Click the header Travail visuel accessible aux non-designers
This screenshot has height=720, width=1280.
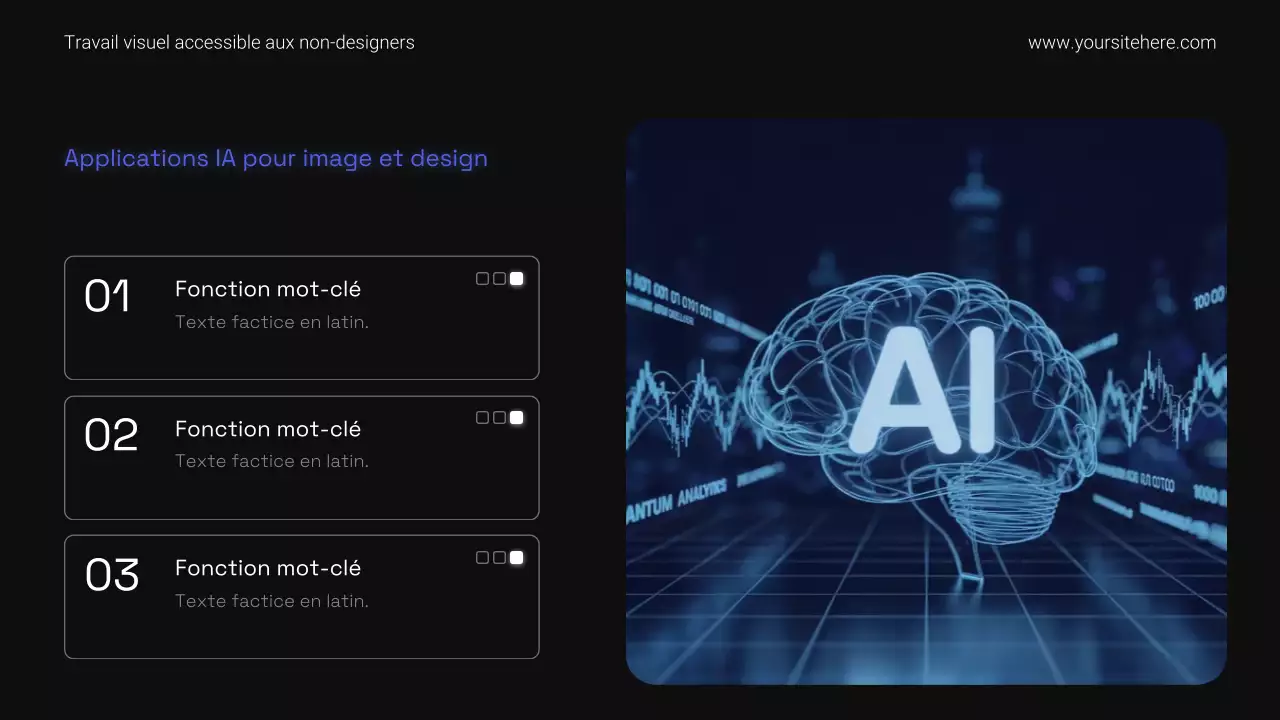pyautogui.click(x=239, y=42)
